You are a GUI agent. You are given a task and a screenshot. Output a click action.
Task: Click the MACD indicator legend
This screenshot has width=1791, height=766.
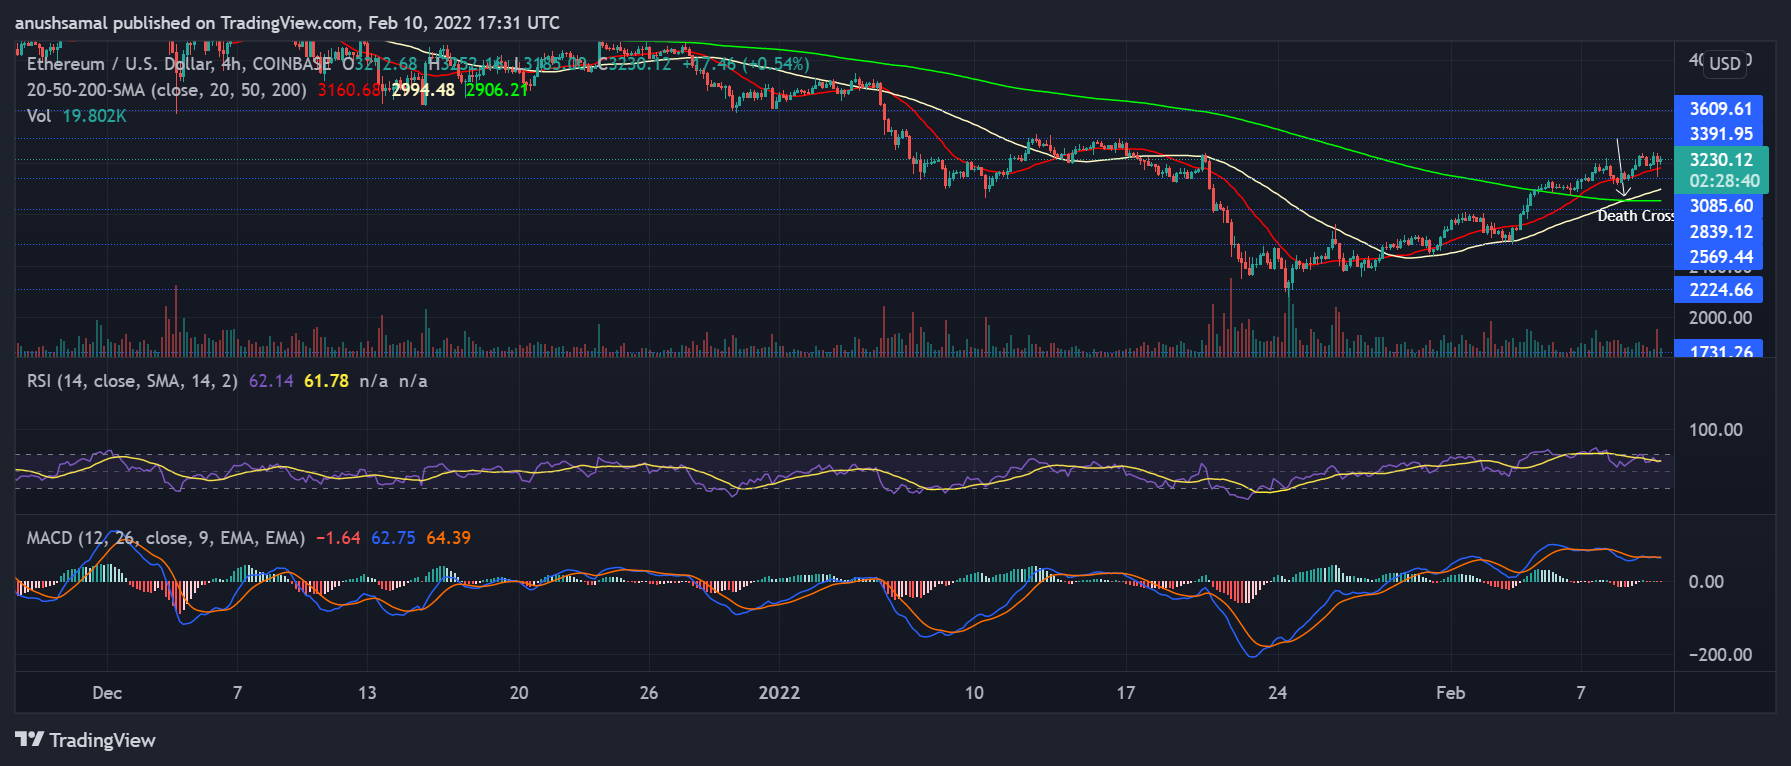coord(166,538)
